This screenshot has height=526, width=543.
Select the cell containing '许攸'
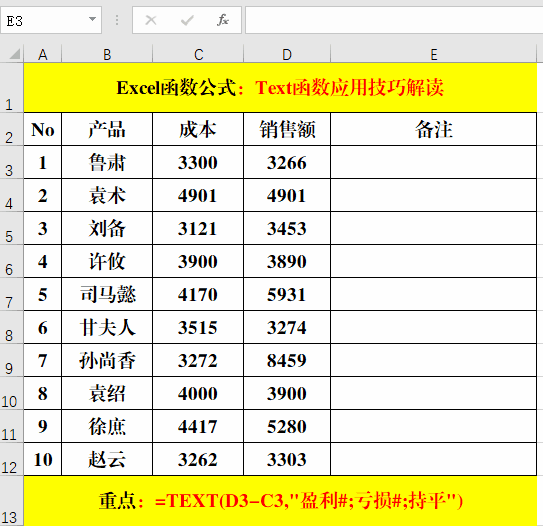107,261
